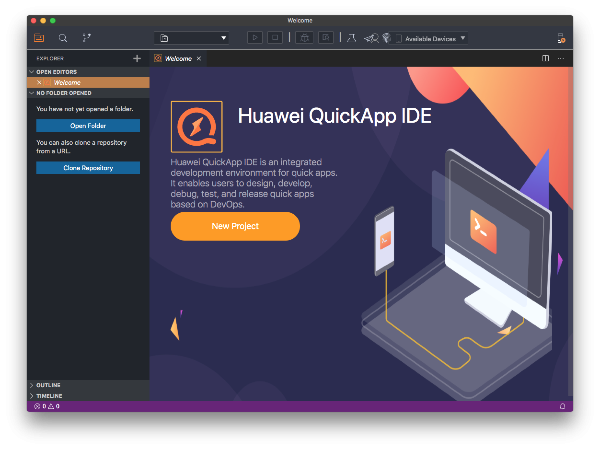Click the orange New Project button
Image resolution: width=600 pixels, height=450 pixels.
click(235, 226)
